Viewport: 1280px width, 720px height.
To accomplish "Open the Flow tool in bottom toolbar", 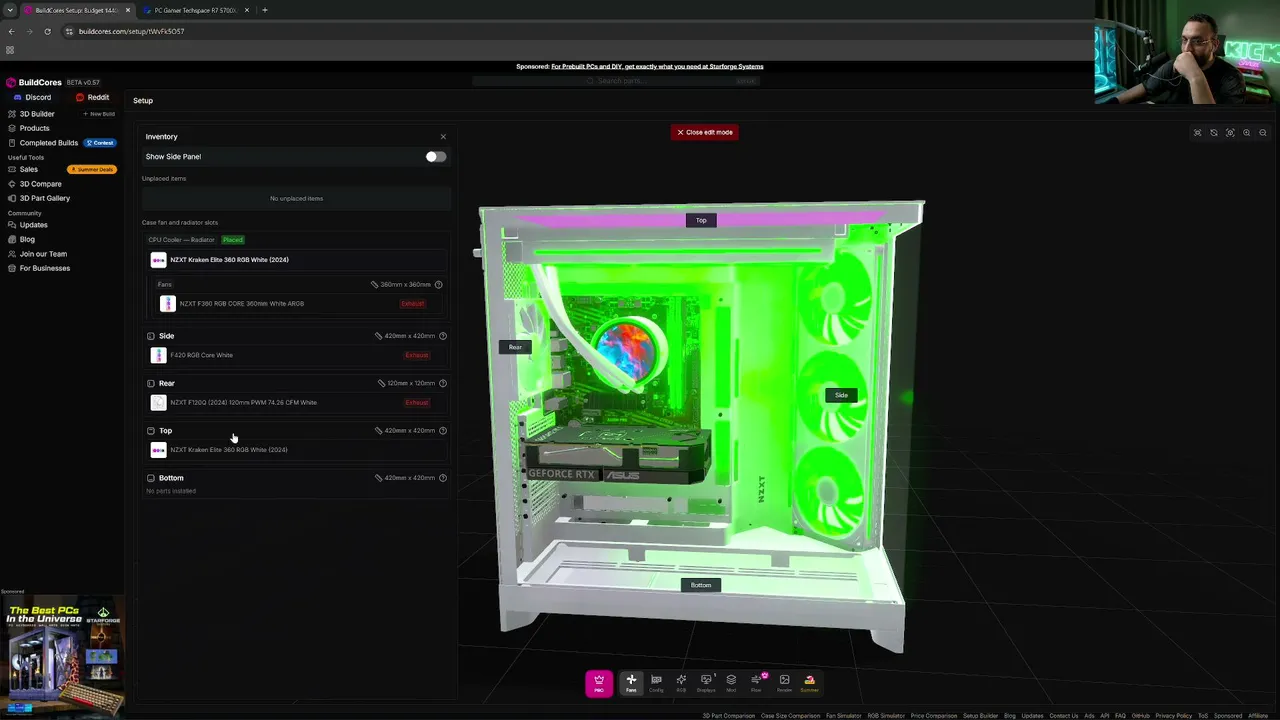I will 756,683.
